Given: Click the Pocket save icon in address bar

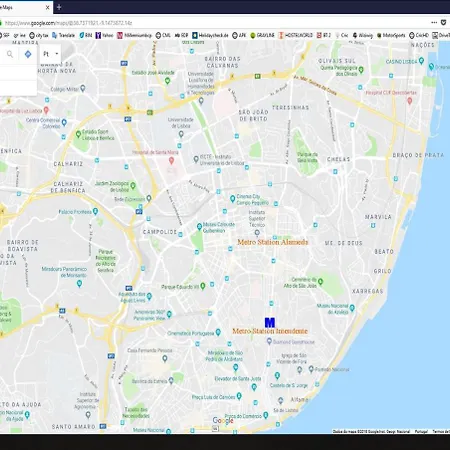Looking at the screenshot, I should pos(444,23).
